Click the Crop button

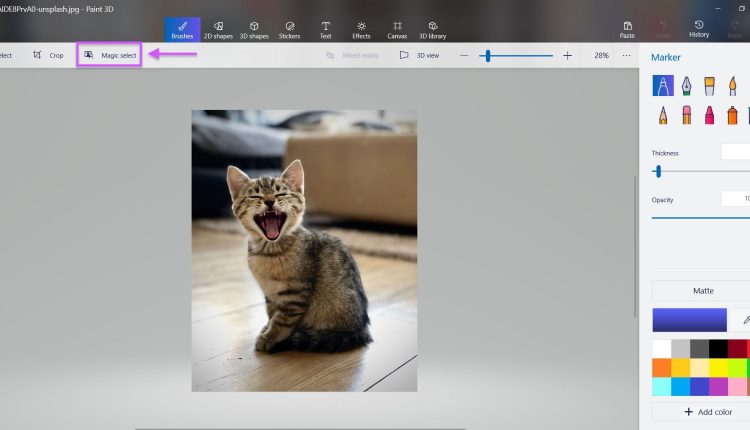point(48,55)
